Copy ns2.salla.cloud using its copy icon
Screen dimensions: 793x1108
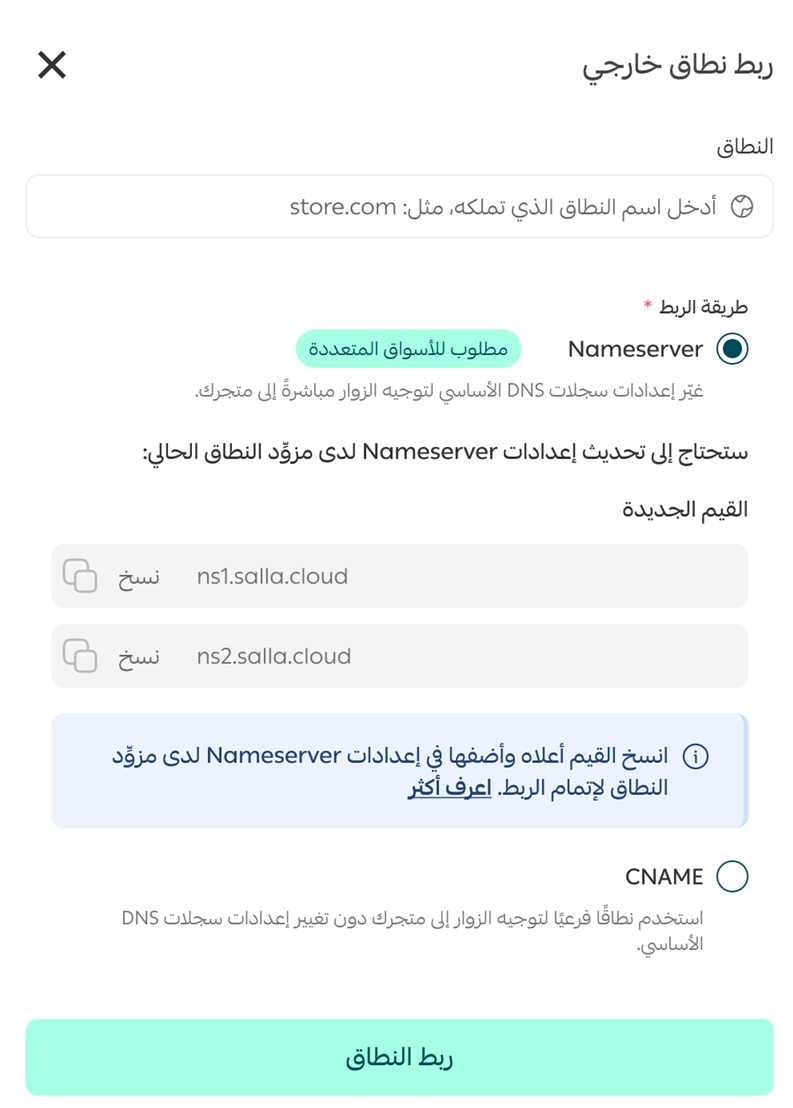[79, 656]
